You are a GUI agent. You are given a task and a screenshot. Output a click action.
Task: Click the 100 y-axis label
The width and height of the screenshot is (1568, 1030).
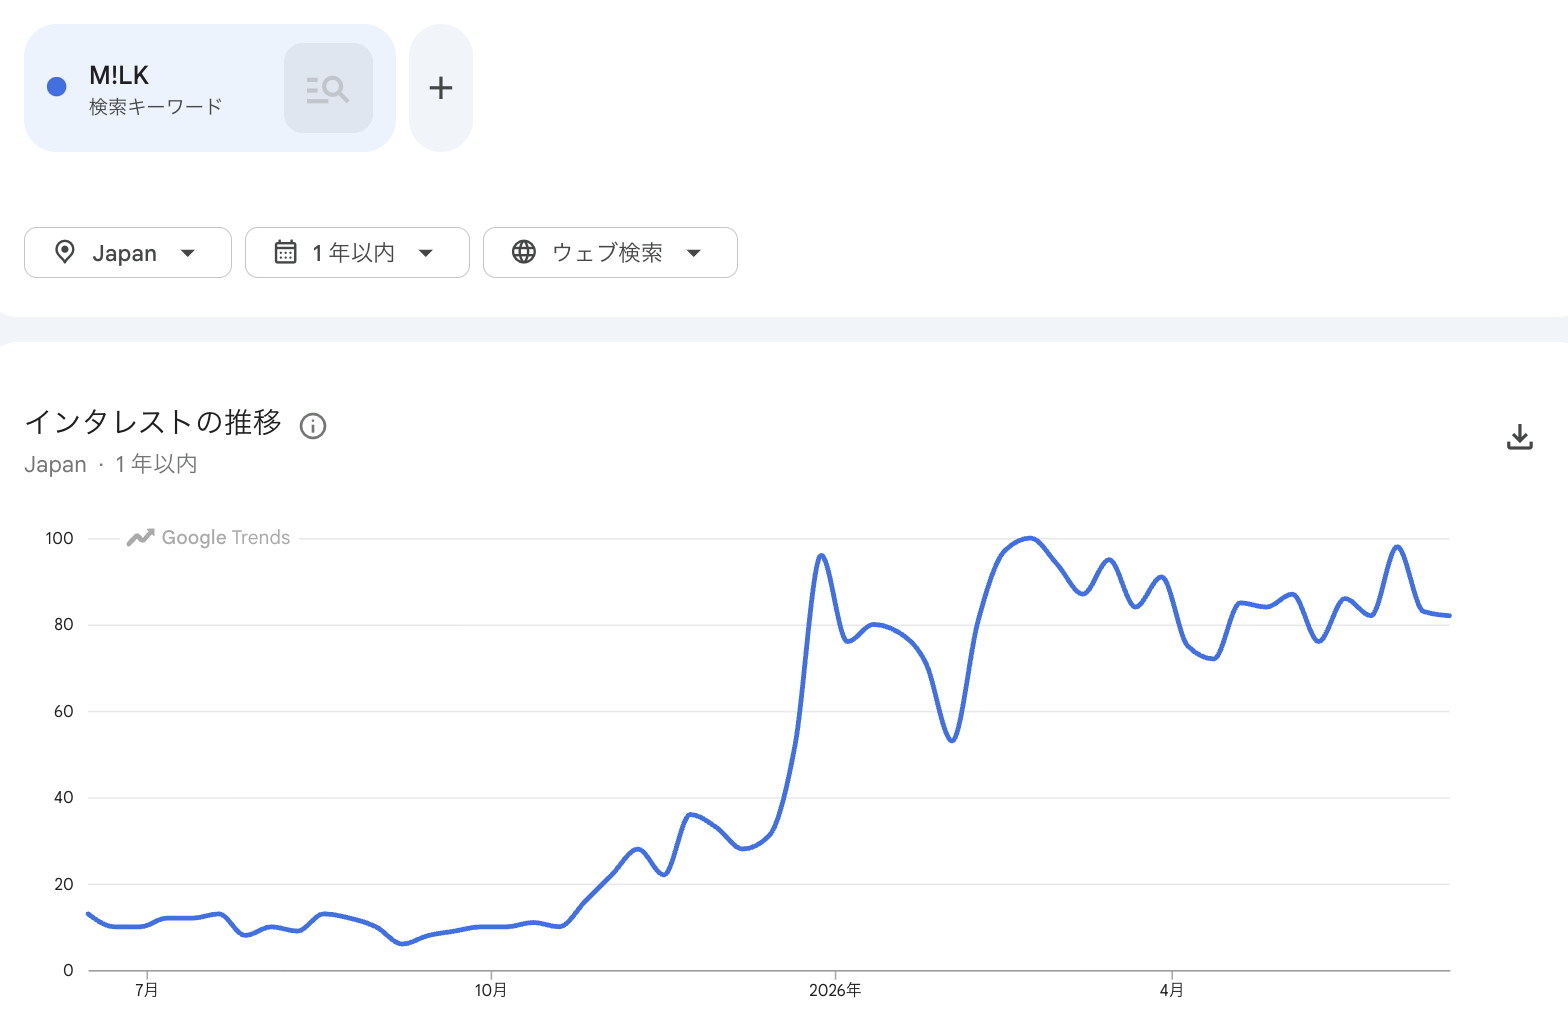[60, 538]
